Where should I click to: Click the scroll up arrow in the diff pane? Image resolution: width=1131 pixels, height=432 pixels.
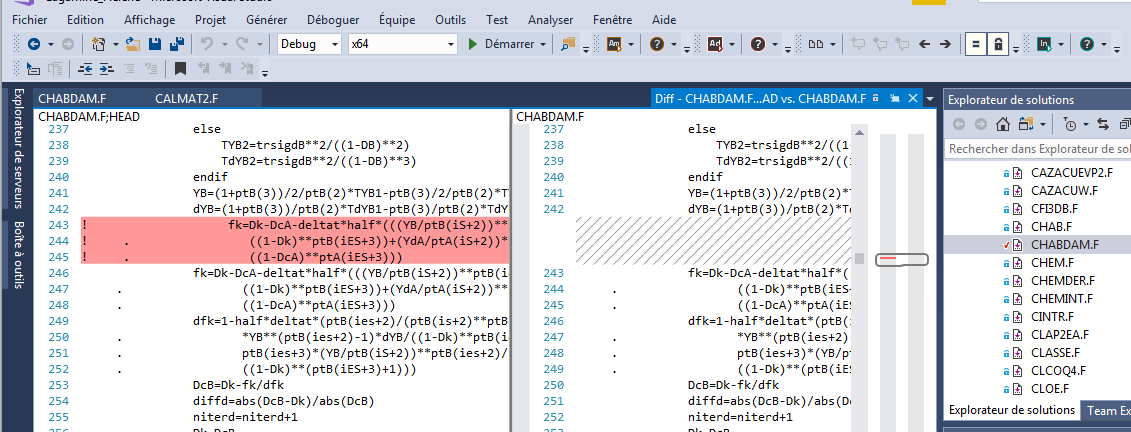click(x=858, y=132)
